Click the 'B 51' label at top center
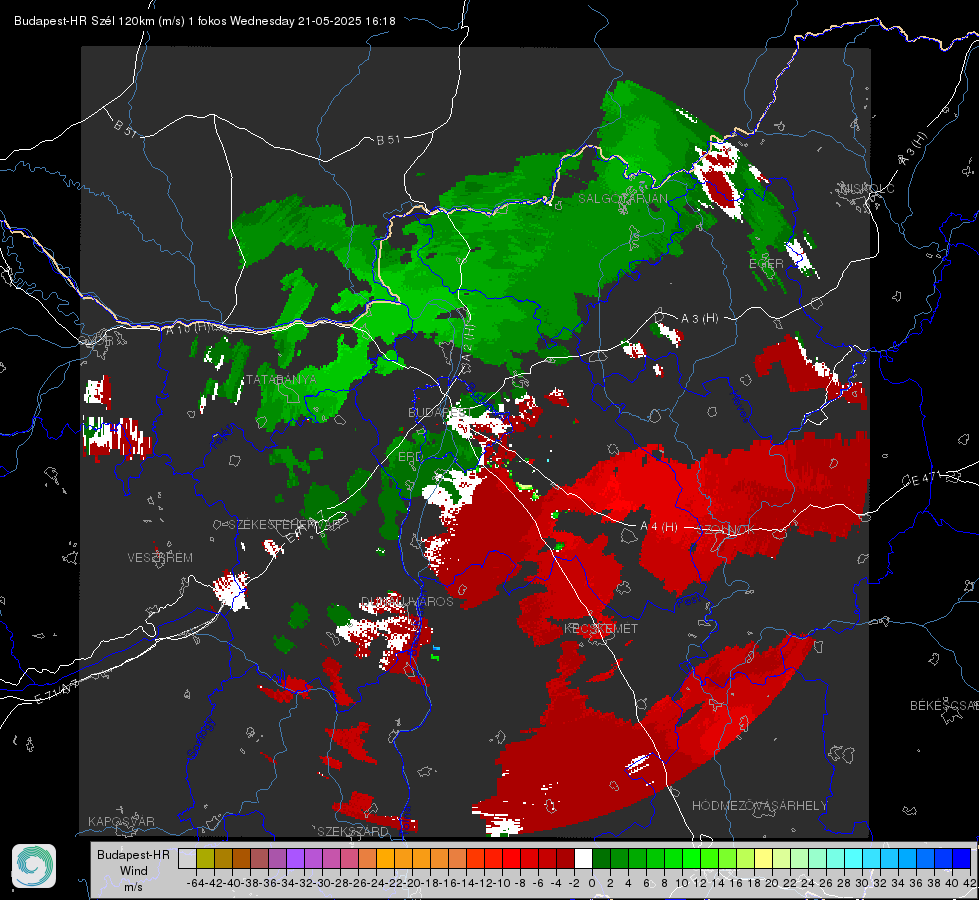This screenshot has height=900, width=979. pos(388,140)
